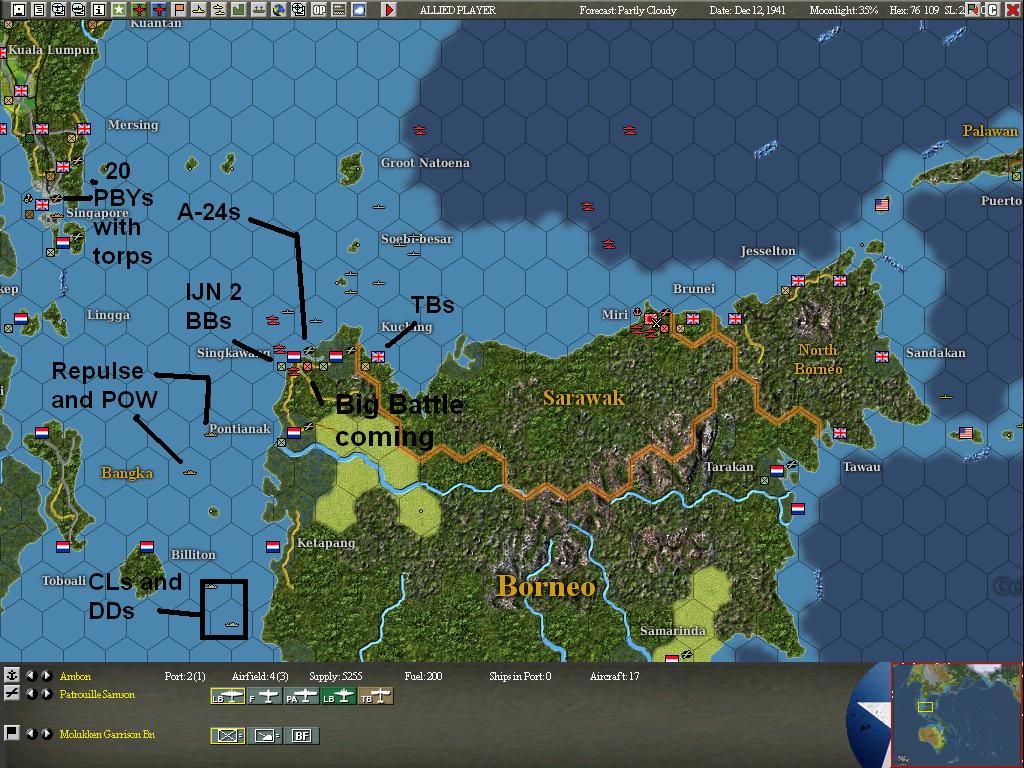Previous base arrow next to Ambon
The image size is (1024, 768).
point(31,676)
